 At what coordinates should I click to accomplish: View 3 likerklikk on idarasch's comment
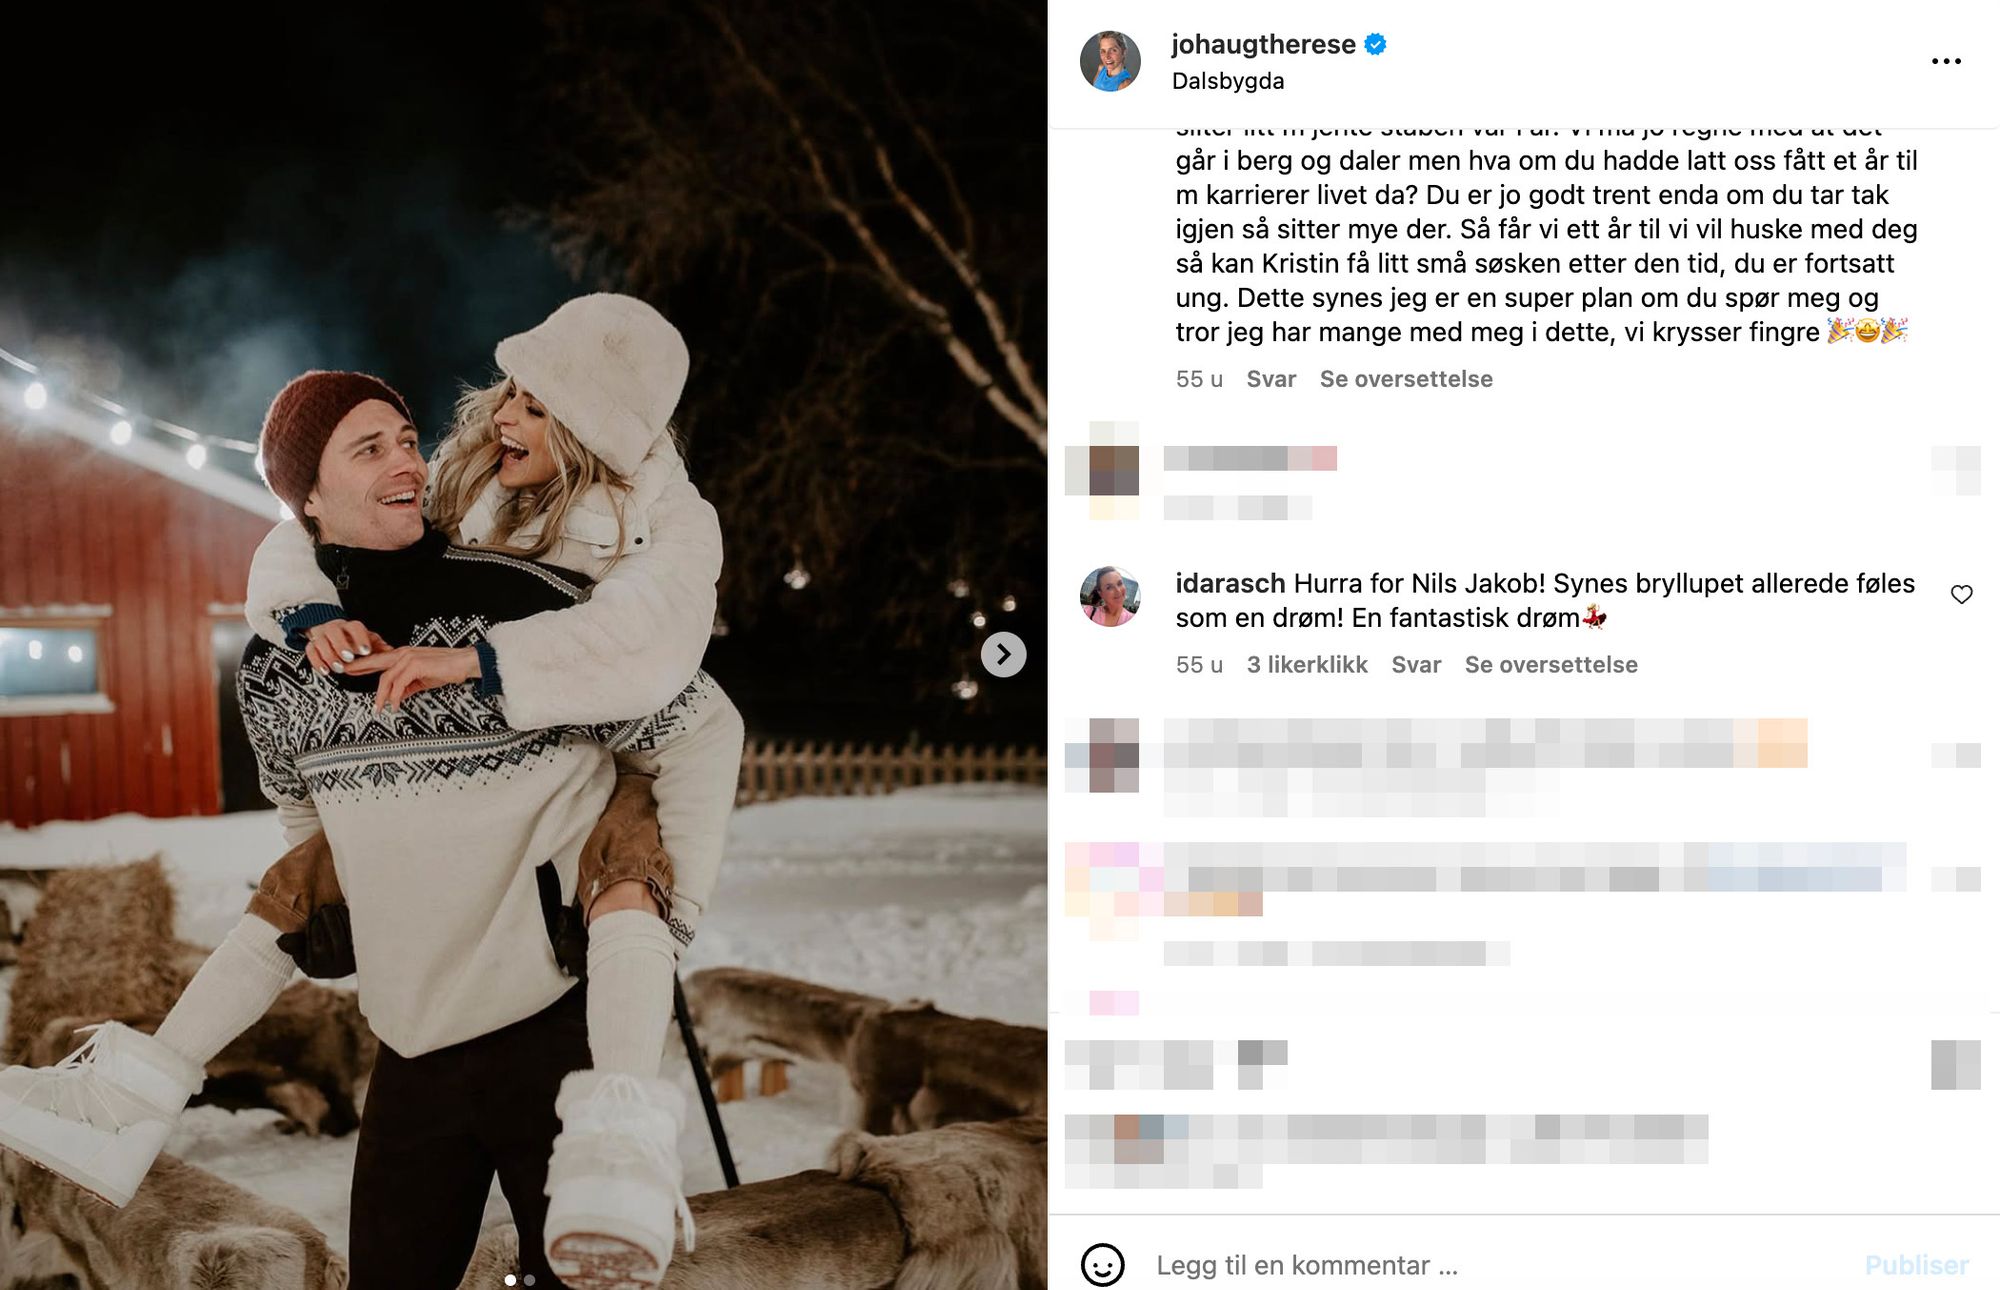pyautogui.click(x=1307, y=665)
